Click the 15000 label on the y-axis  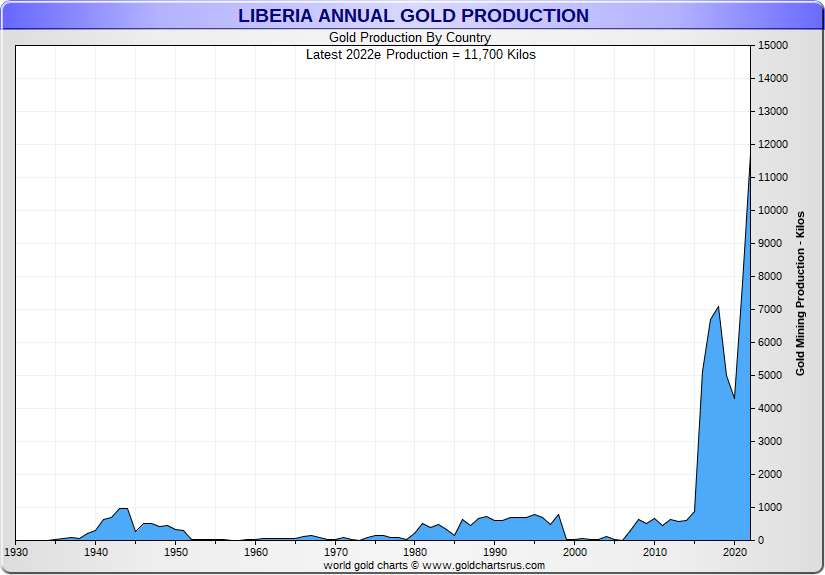[x=775, y=45]
